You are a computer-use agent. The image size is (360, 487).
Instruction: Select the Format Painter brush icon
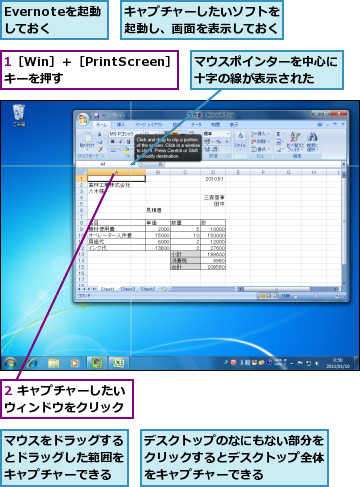99,150
